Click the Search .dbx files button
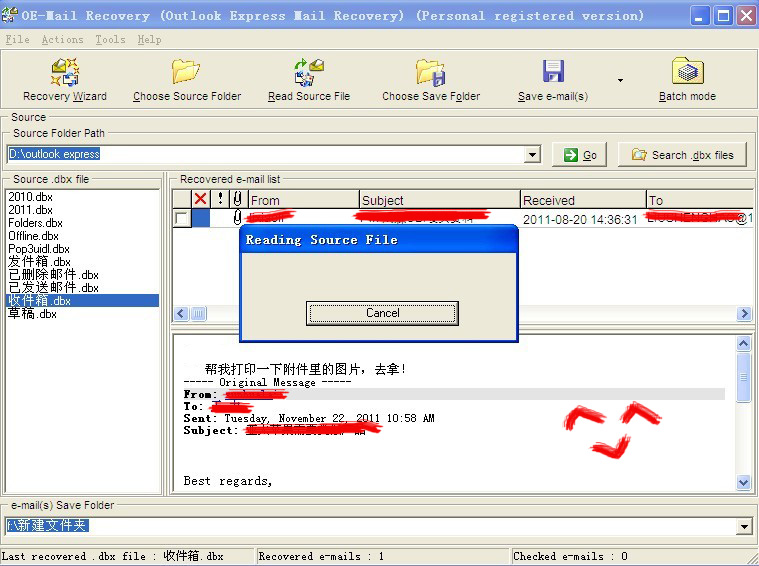Viewport: 759px width, 566px height. [x=682, y=155]
